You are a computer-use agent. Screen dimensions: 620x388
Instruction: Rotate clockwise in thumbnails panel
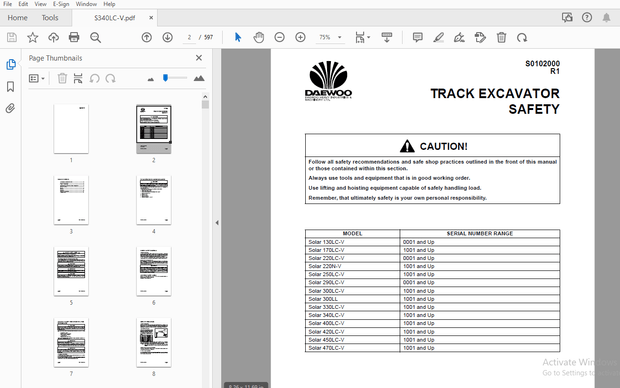click(110, 78)
